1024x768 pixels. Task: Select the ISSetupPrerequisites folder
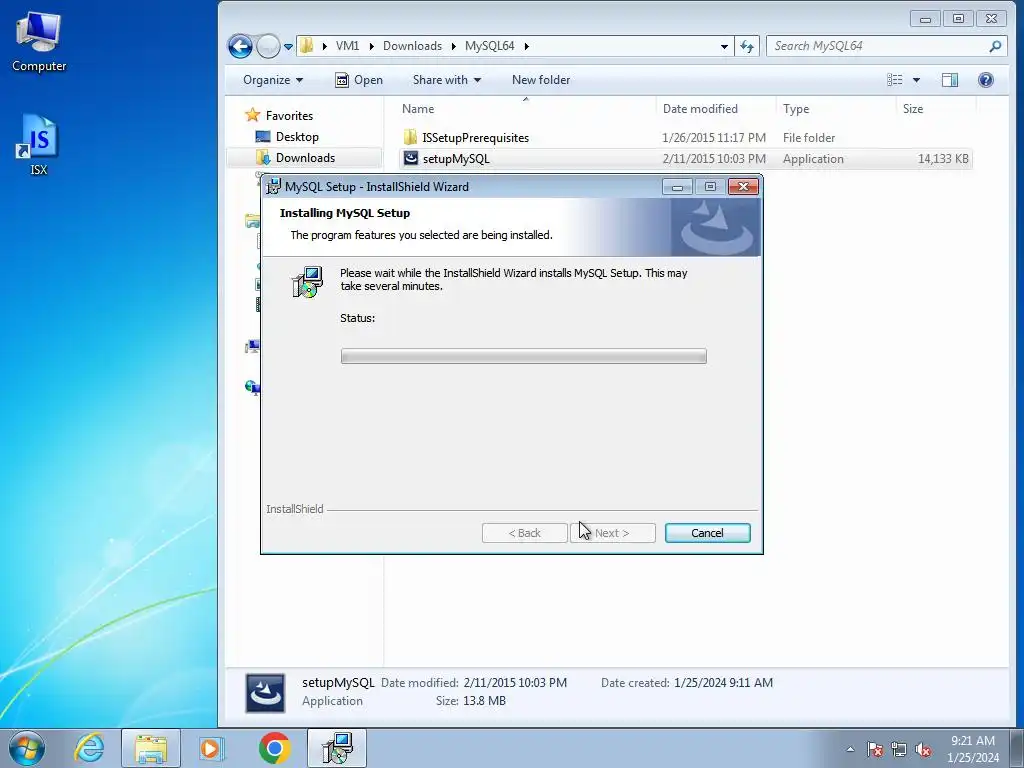[x=475, y=138]
